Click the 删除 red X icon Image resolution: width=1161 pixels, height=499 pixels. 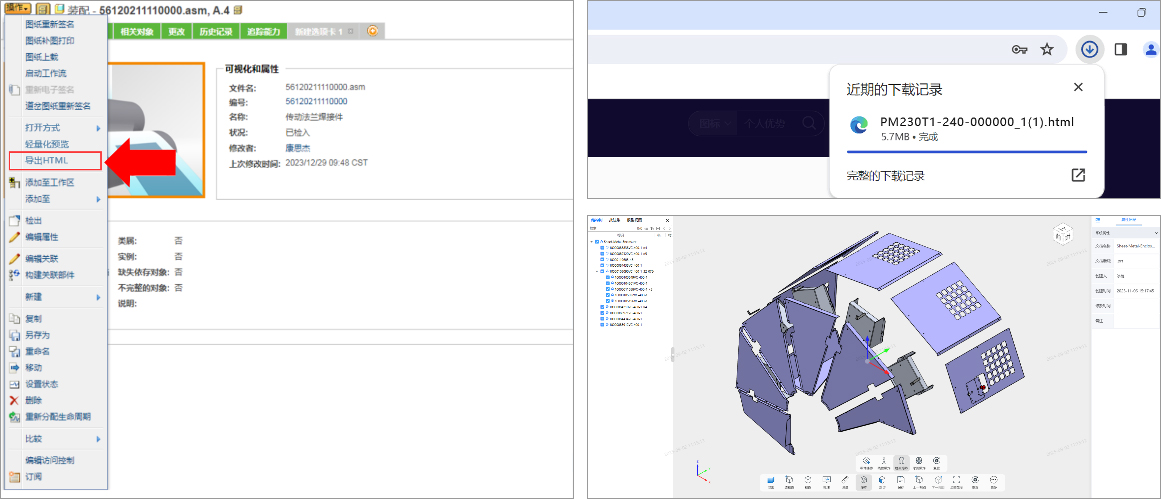14,400
